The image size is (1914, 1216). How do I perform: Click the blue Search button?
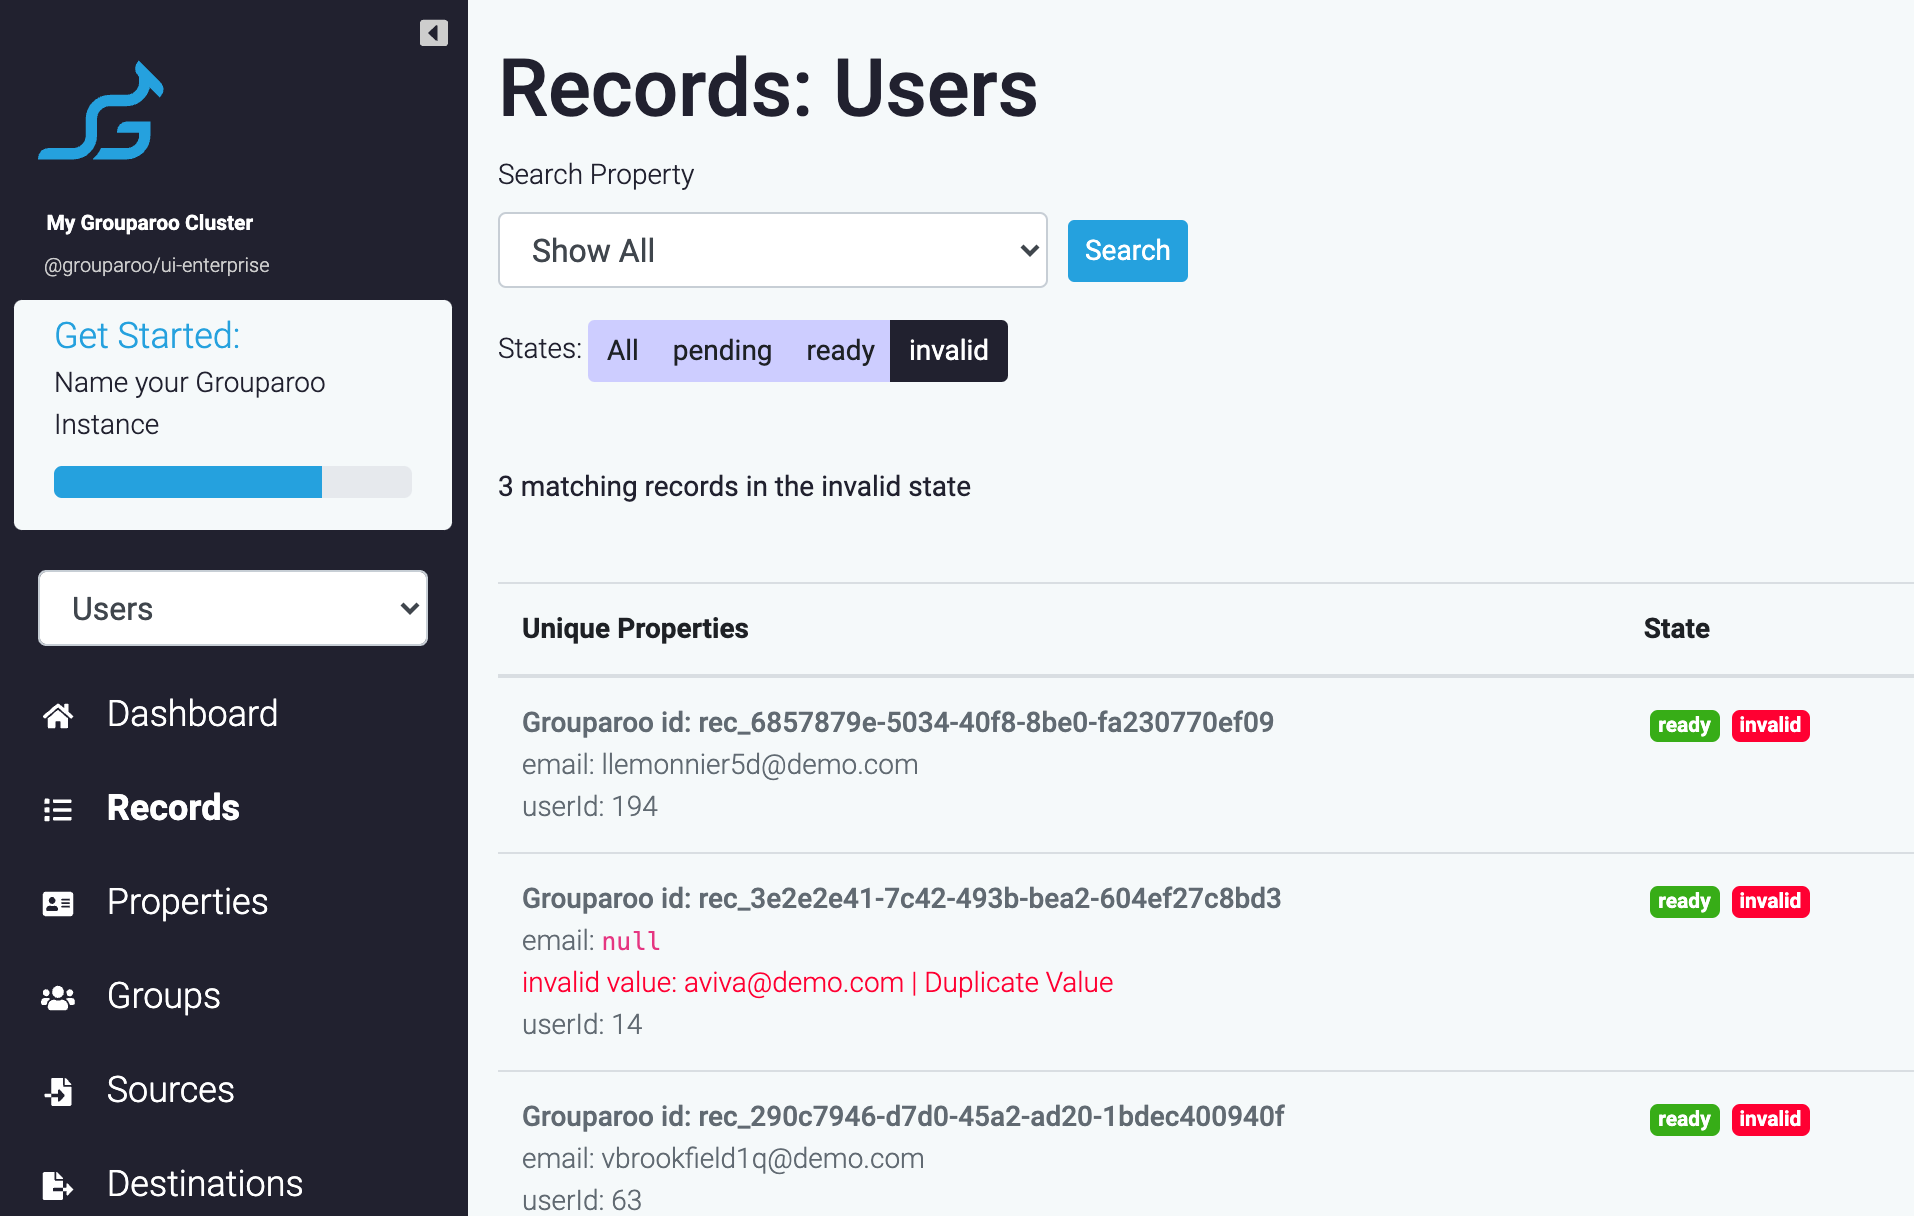click(x=1127, y=251)
